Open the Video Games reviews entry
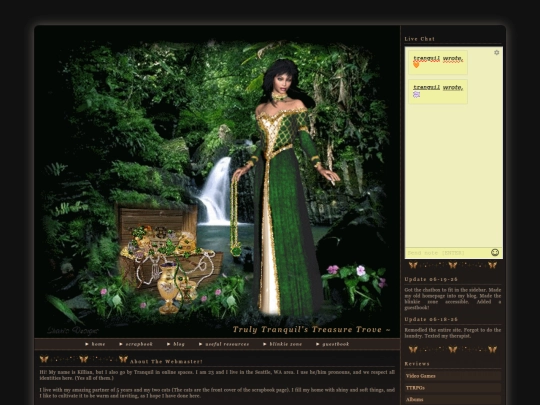Viewport: 540px width, 405px height. click(x=453, y=376)
